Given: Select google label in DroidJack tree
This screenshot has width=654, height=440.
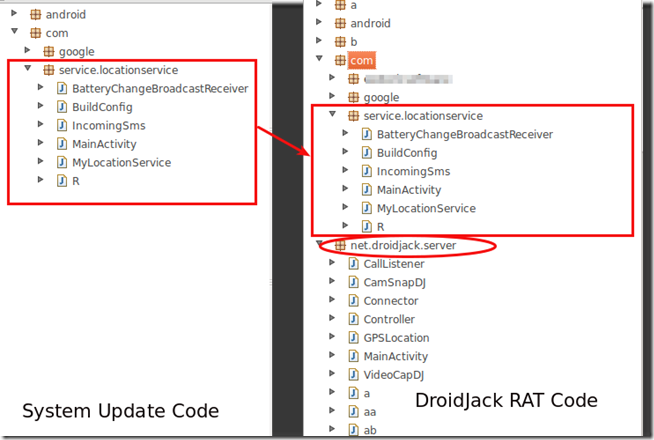Looking at the screenshot, I should click(x=381, y=98).
